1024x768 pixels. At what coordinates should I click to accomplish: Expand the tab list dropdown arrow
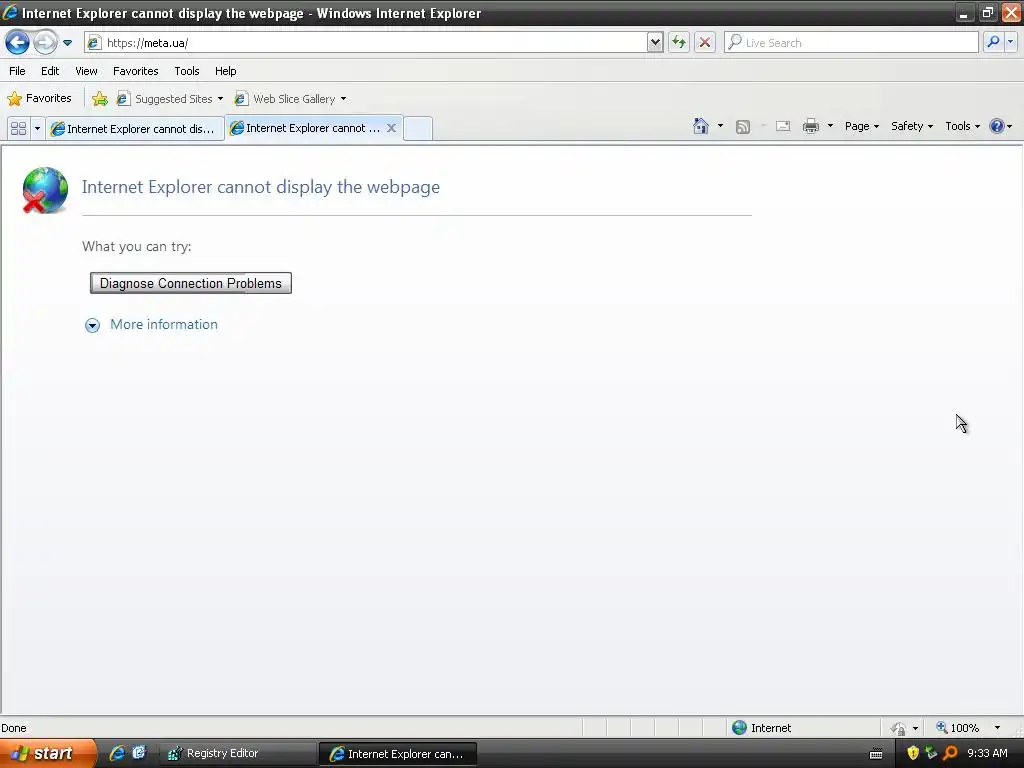37,129
